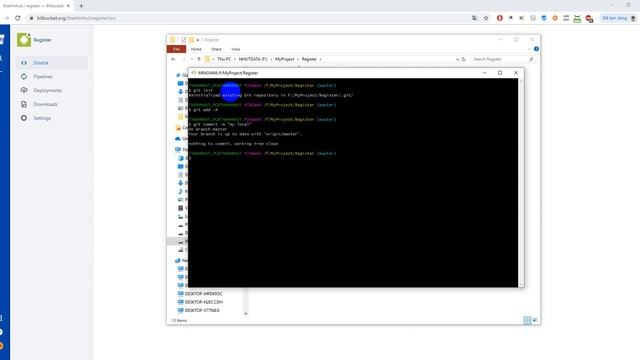
Task: Click the orange circle extension icon
Action: click(x=555, y=18)
